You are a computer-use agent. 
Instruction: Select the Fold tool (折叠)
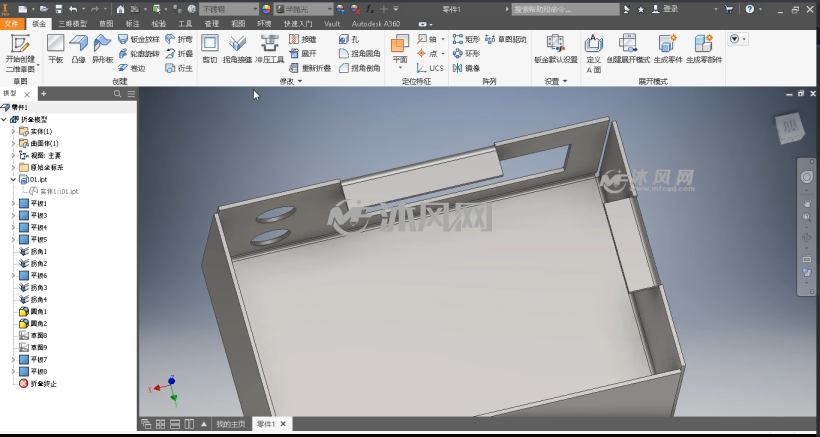pyautogui.click(x=179, y=53)
